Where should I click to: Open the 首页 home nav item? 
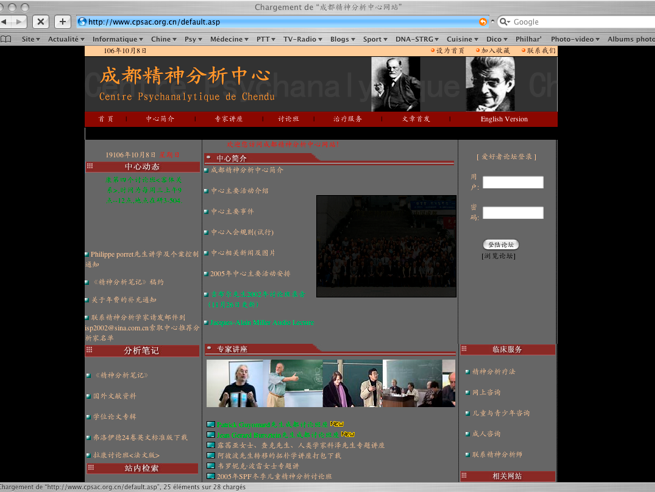pos(106,119)
